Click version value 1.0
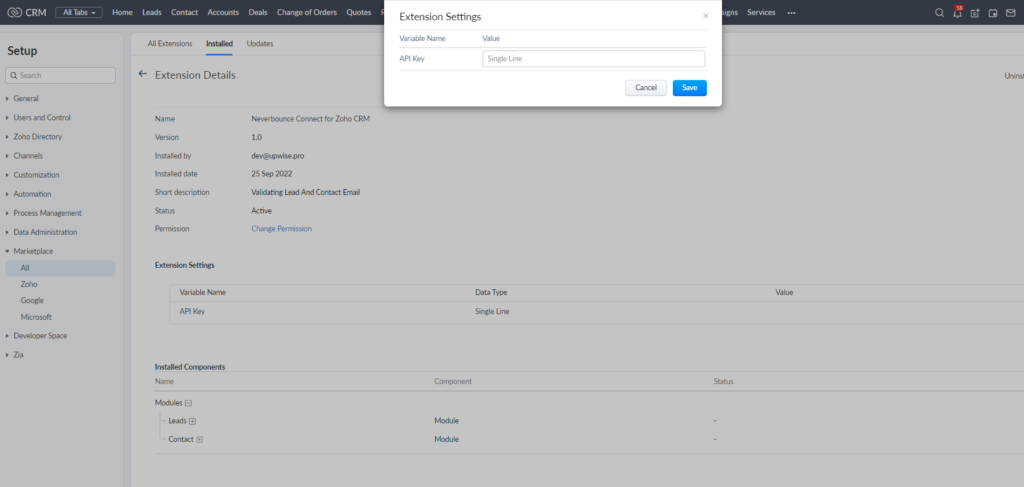Viewport: 1024px width, 487px height. 257,138
